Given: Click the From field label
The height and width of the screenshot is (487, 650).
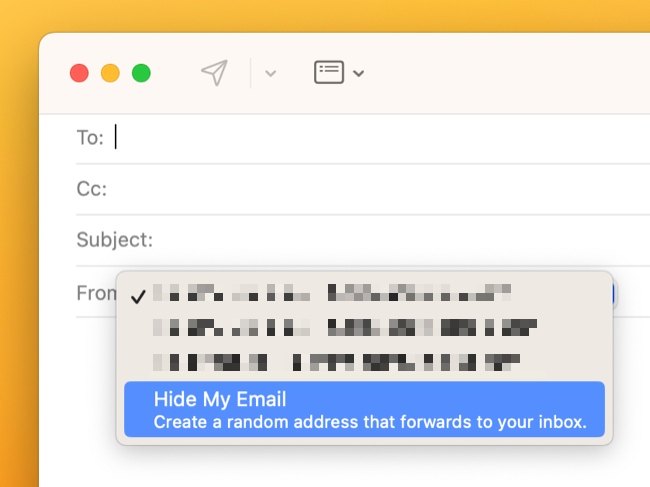Looking at the screenshot, I should click(x=96, y=294).
